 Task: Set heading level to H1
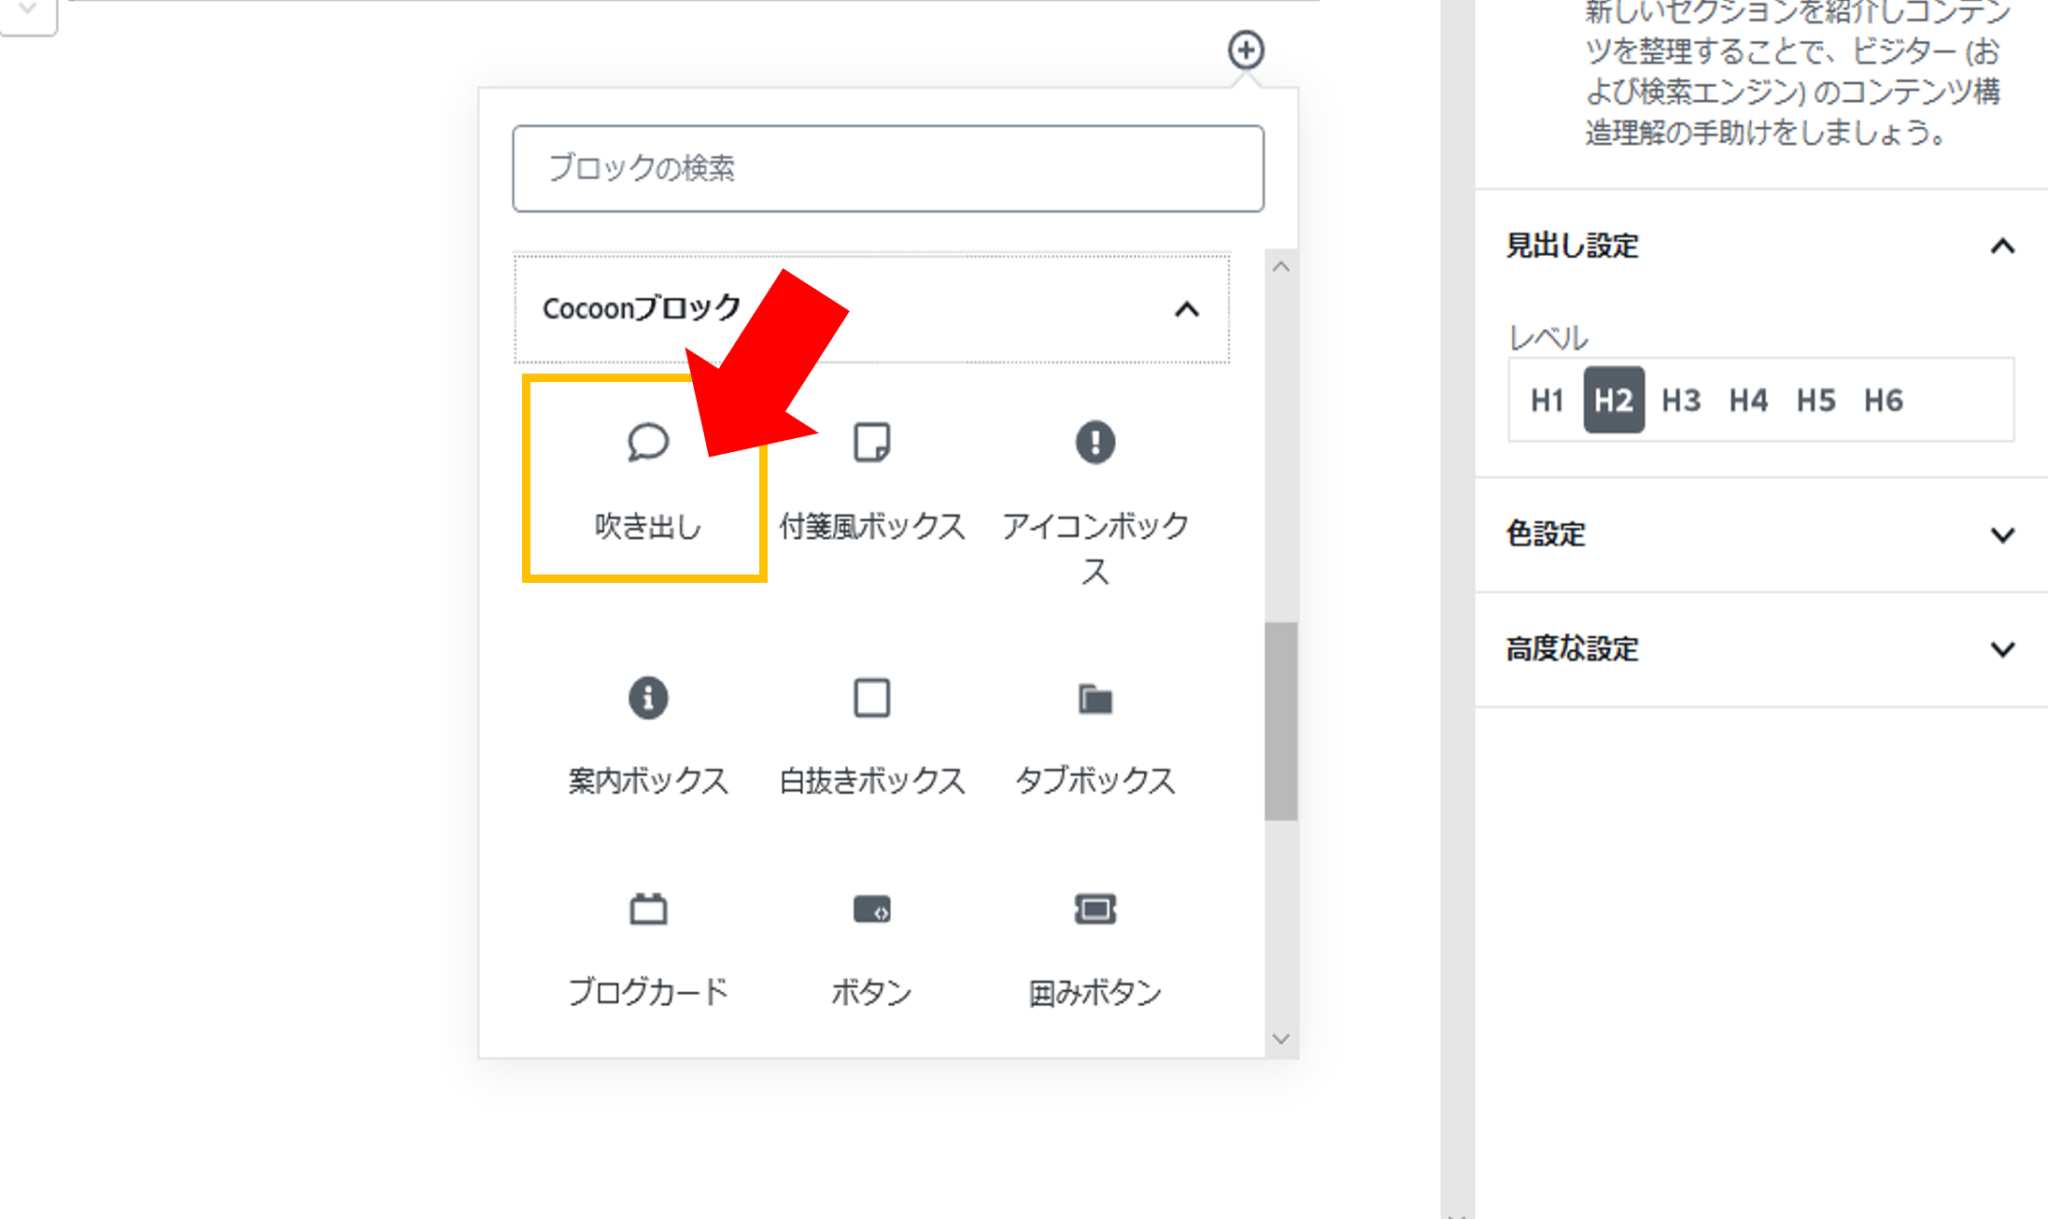tap(1546, 400)
